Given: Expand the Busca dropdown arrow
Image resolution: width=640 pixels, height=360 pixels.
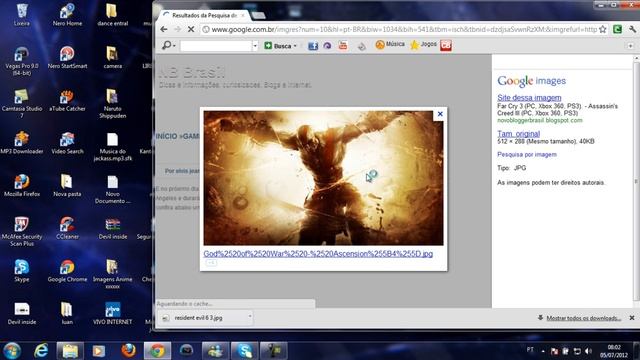Looking at the screenshot, I should (295, 46).
